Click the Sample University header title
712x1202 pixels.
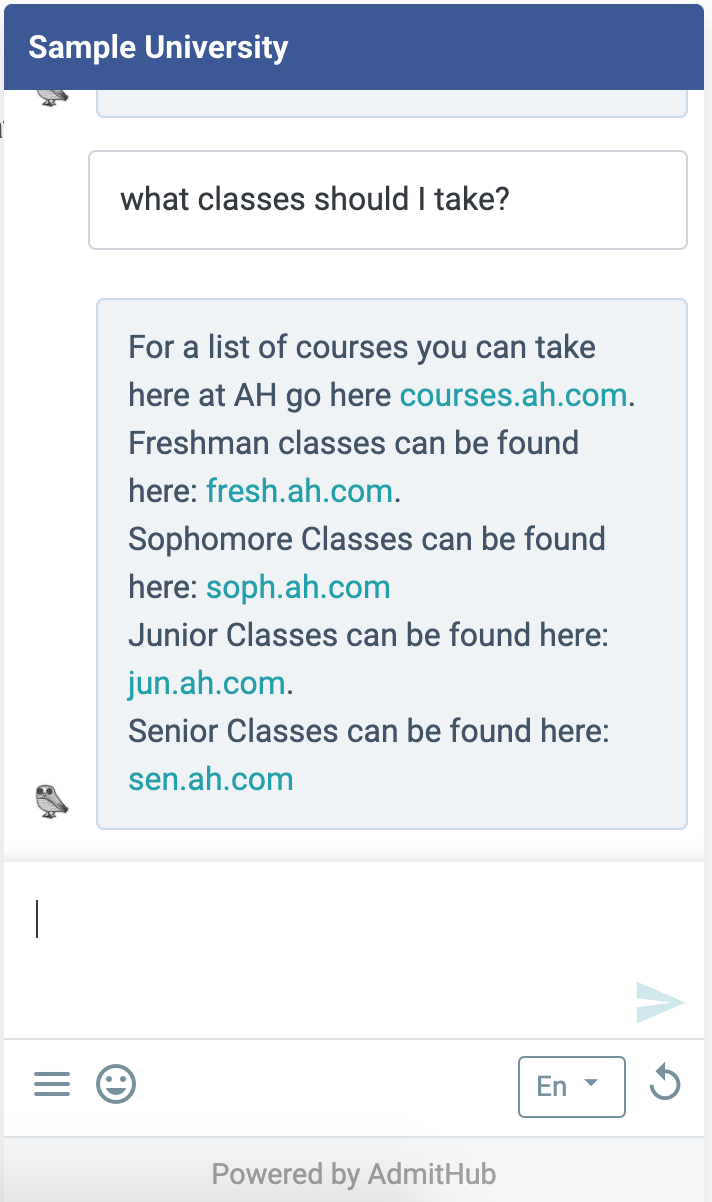click(x=158, y=47)
